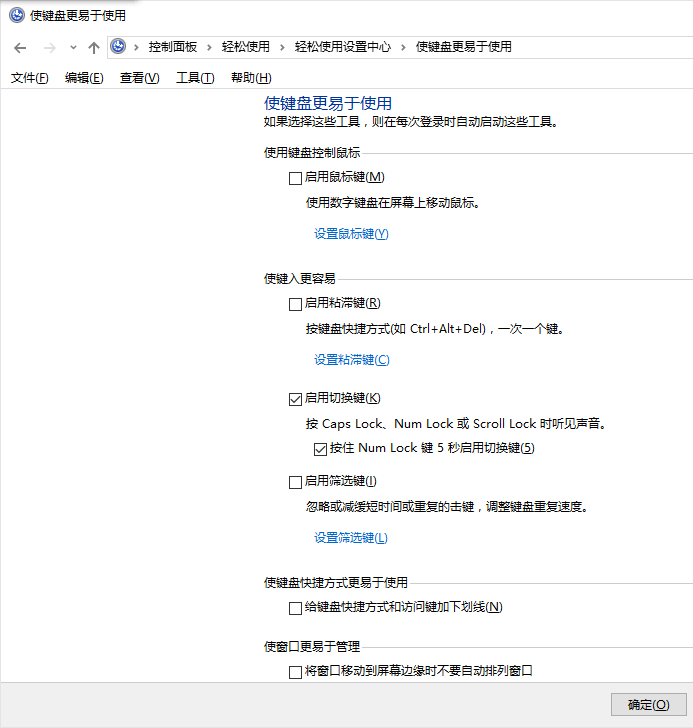Tick the 启用粘滞键 checkbox

[x=295, y=304]
